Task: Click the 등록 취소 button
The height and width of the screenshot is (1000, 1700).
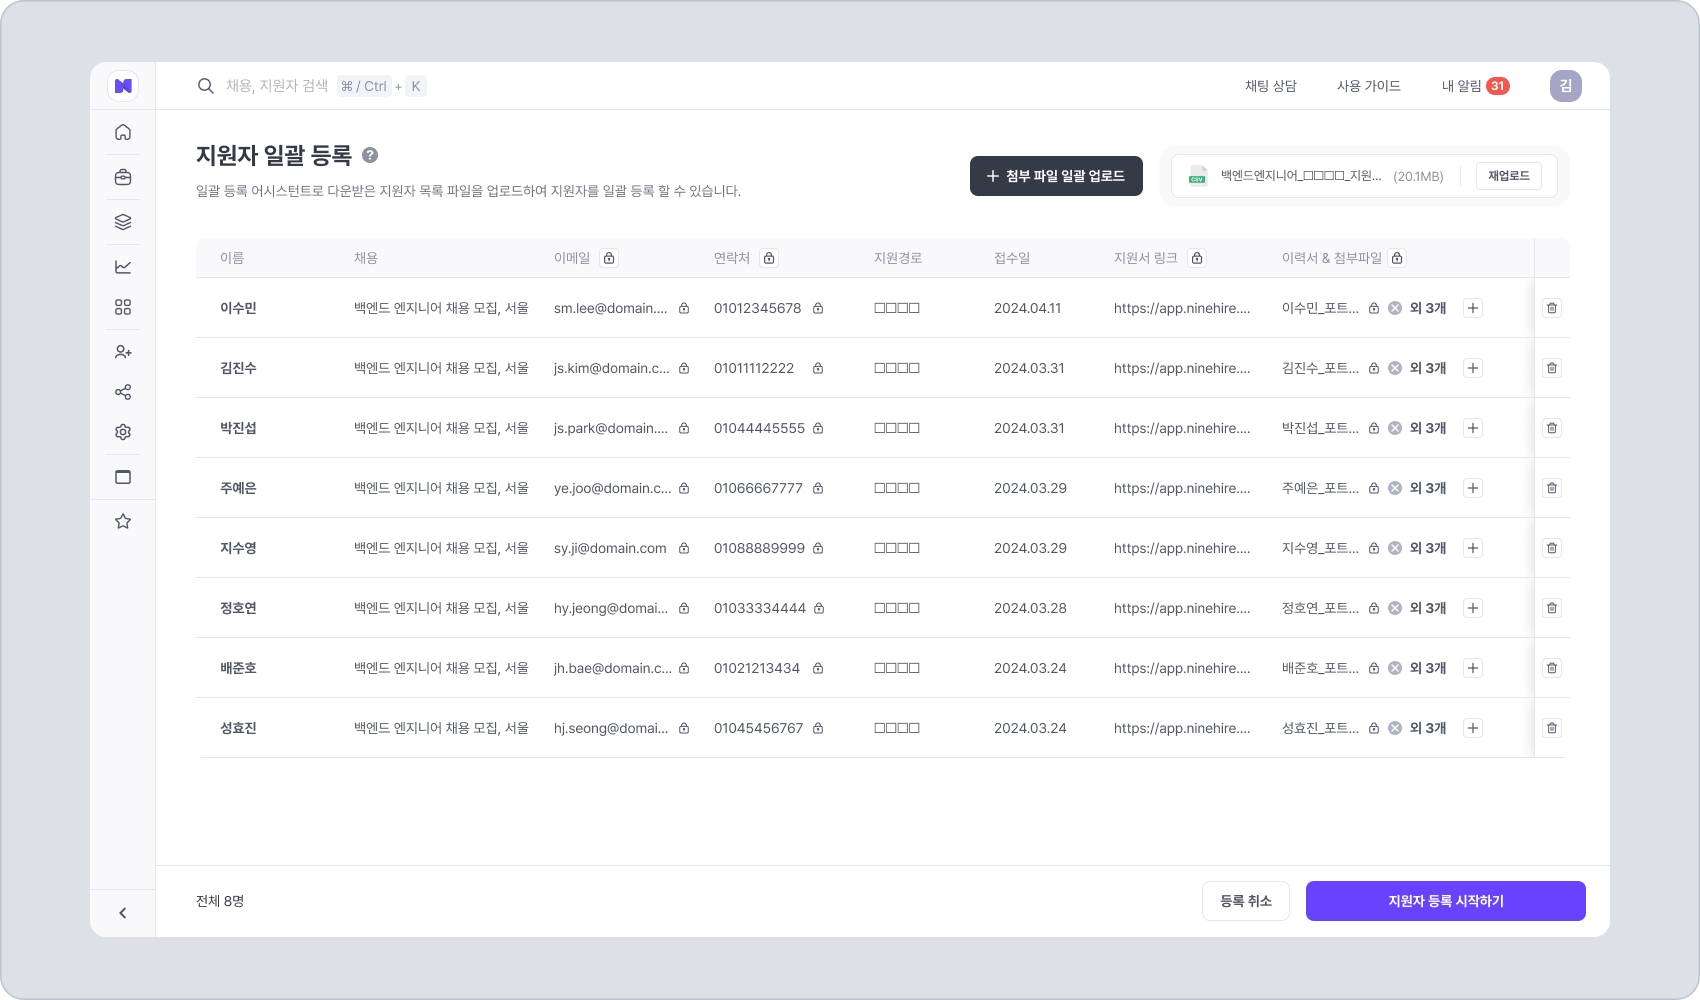Action: 1246,901
